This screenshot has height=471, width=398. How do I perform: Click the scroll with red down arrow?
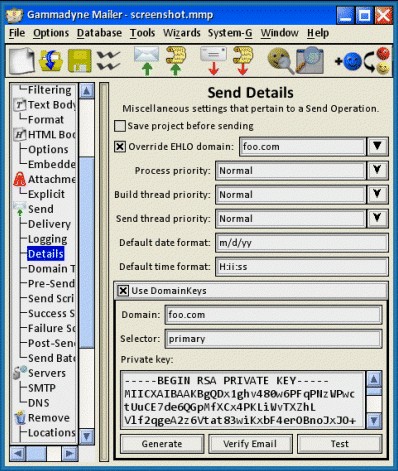pyautogui.click(x=243, y=60)
